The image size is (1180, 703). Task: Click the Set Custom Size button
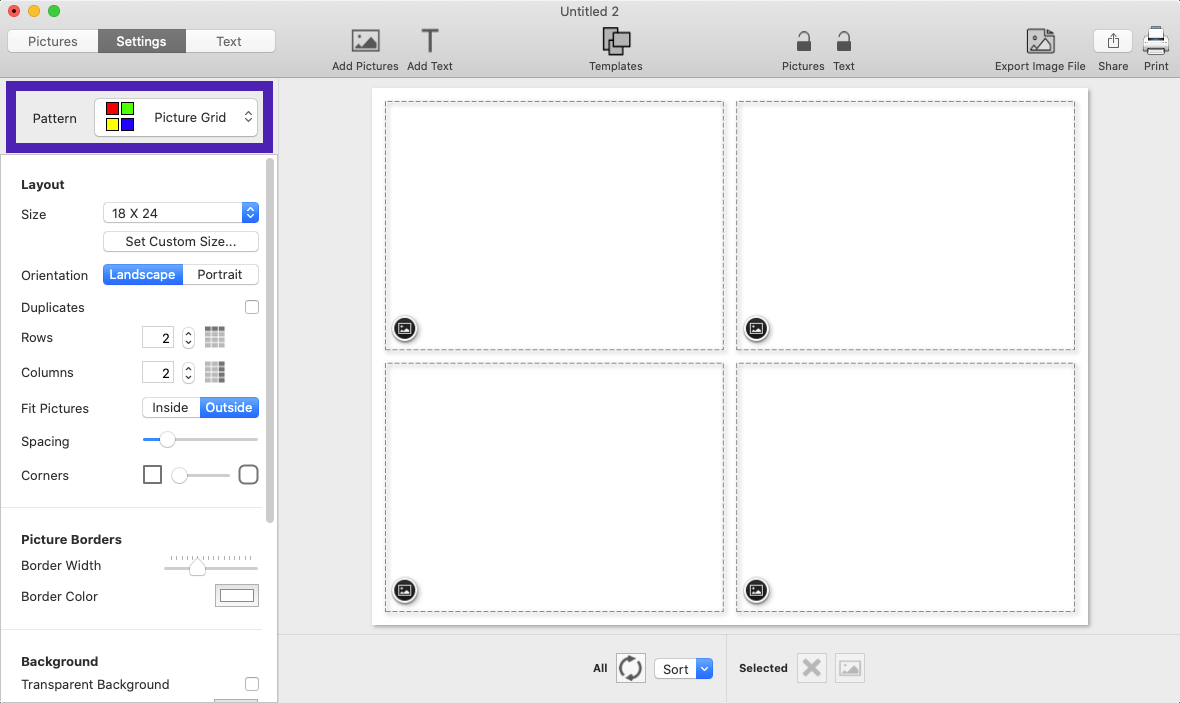(x=181, y=242)
